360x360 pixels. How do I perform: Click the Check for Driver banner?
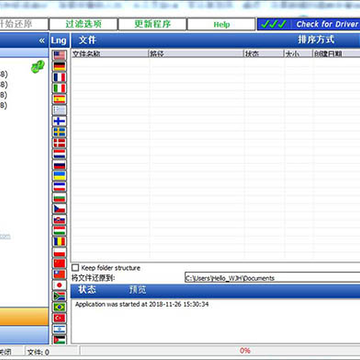(x=309, y=24)
